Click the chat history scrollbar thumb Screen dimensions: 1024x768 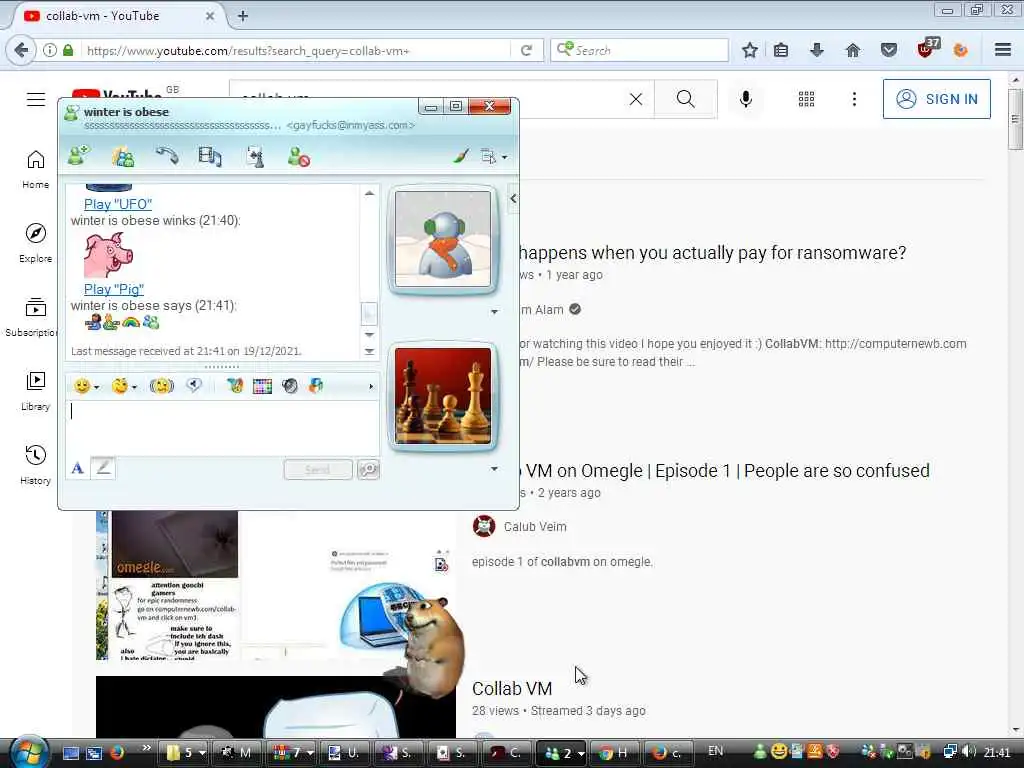point(369,313)
